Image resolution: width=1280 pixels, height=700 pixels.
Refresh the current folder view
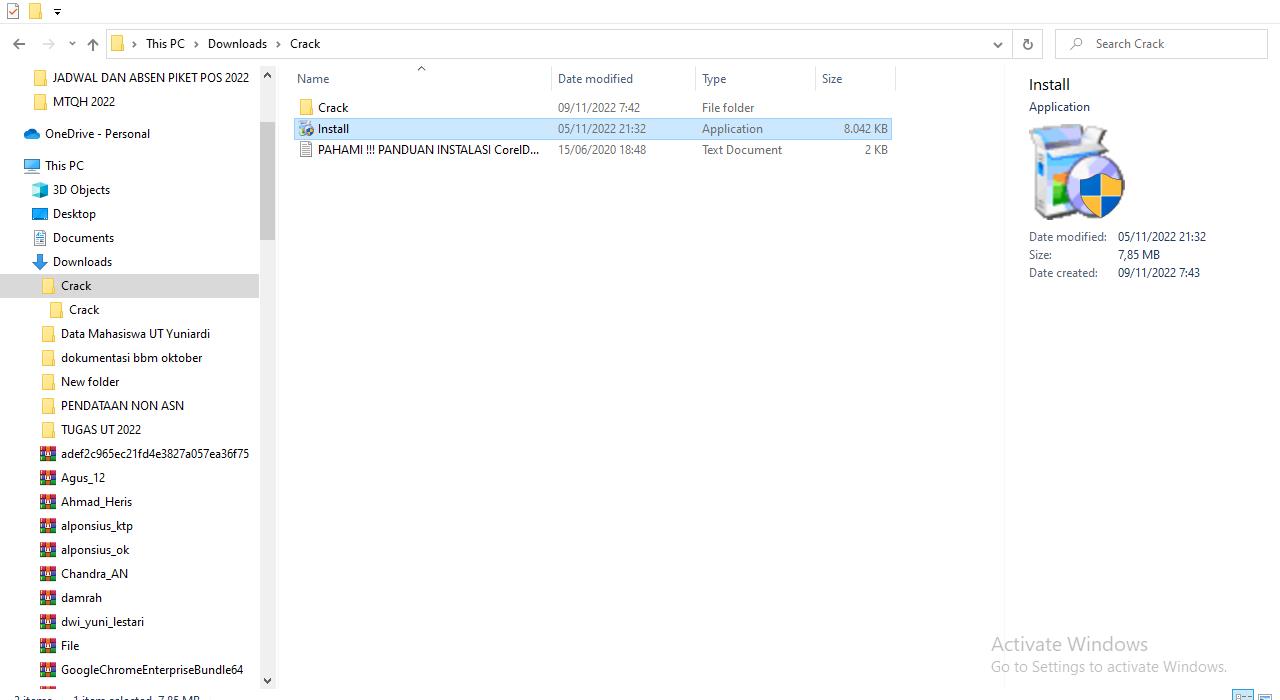pos(1027,44)
